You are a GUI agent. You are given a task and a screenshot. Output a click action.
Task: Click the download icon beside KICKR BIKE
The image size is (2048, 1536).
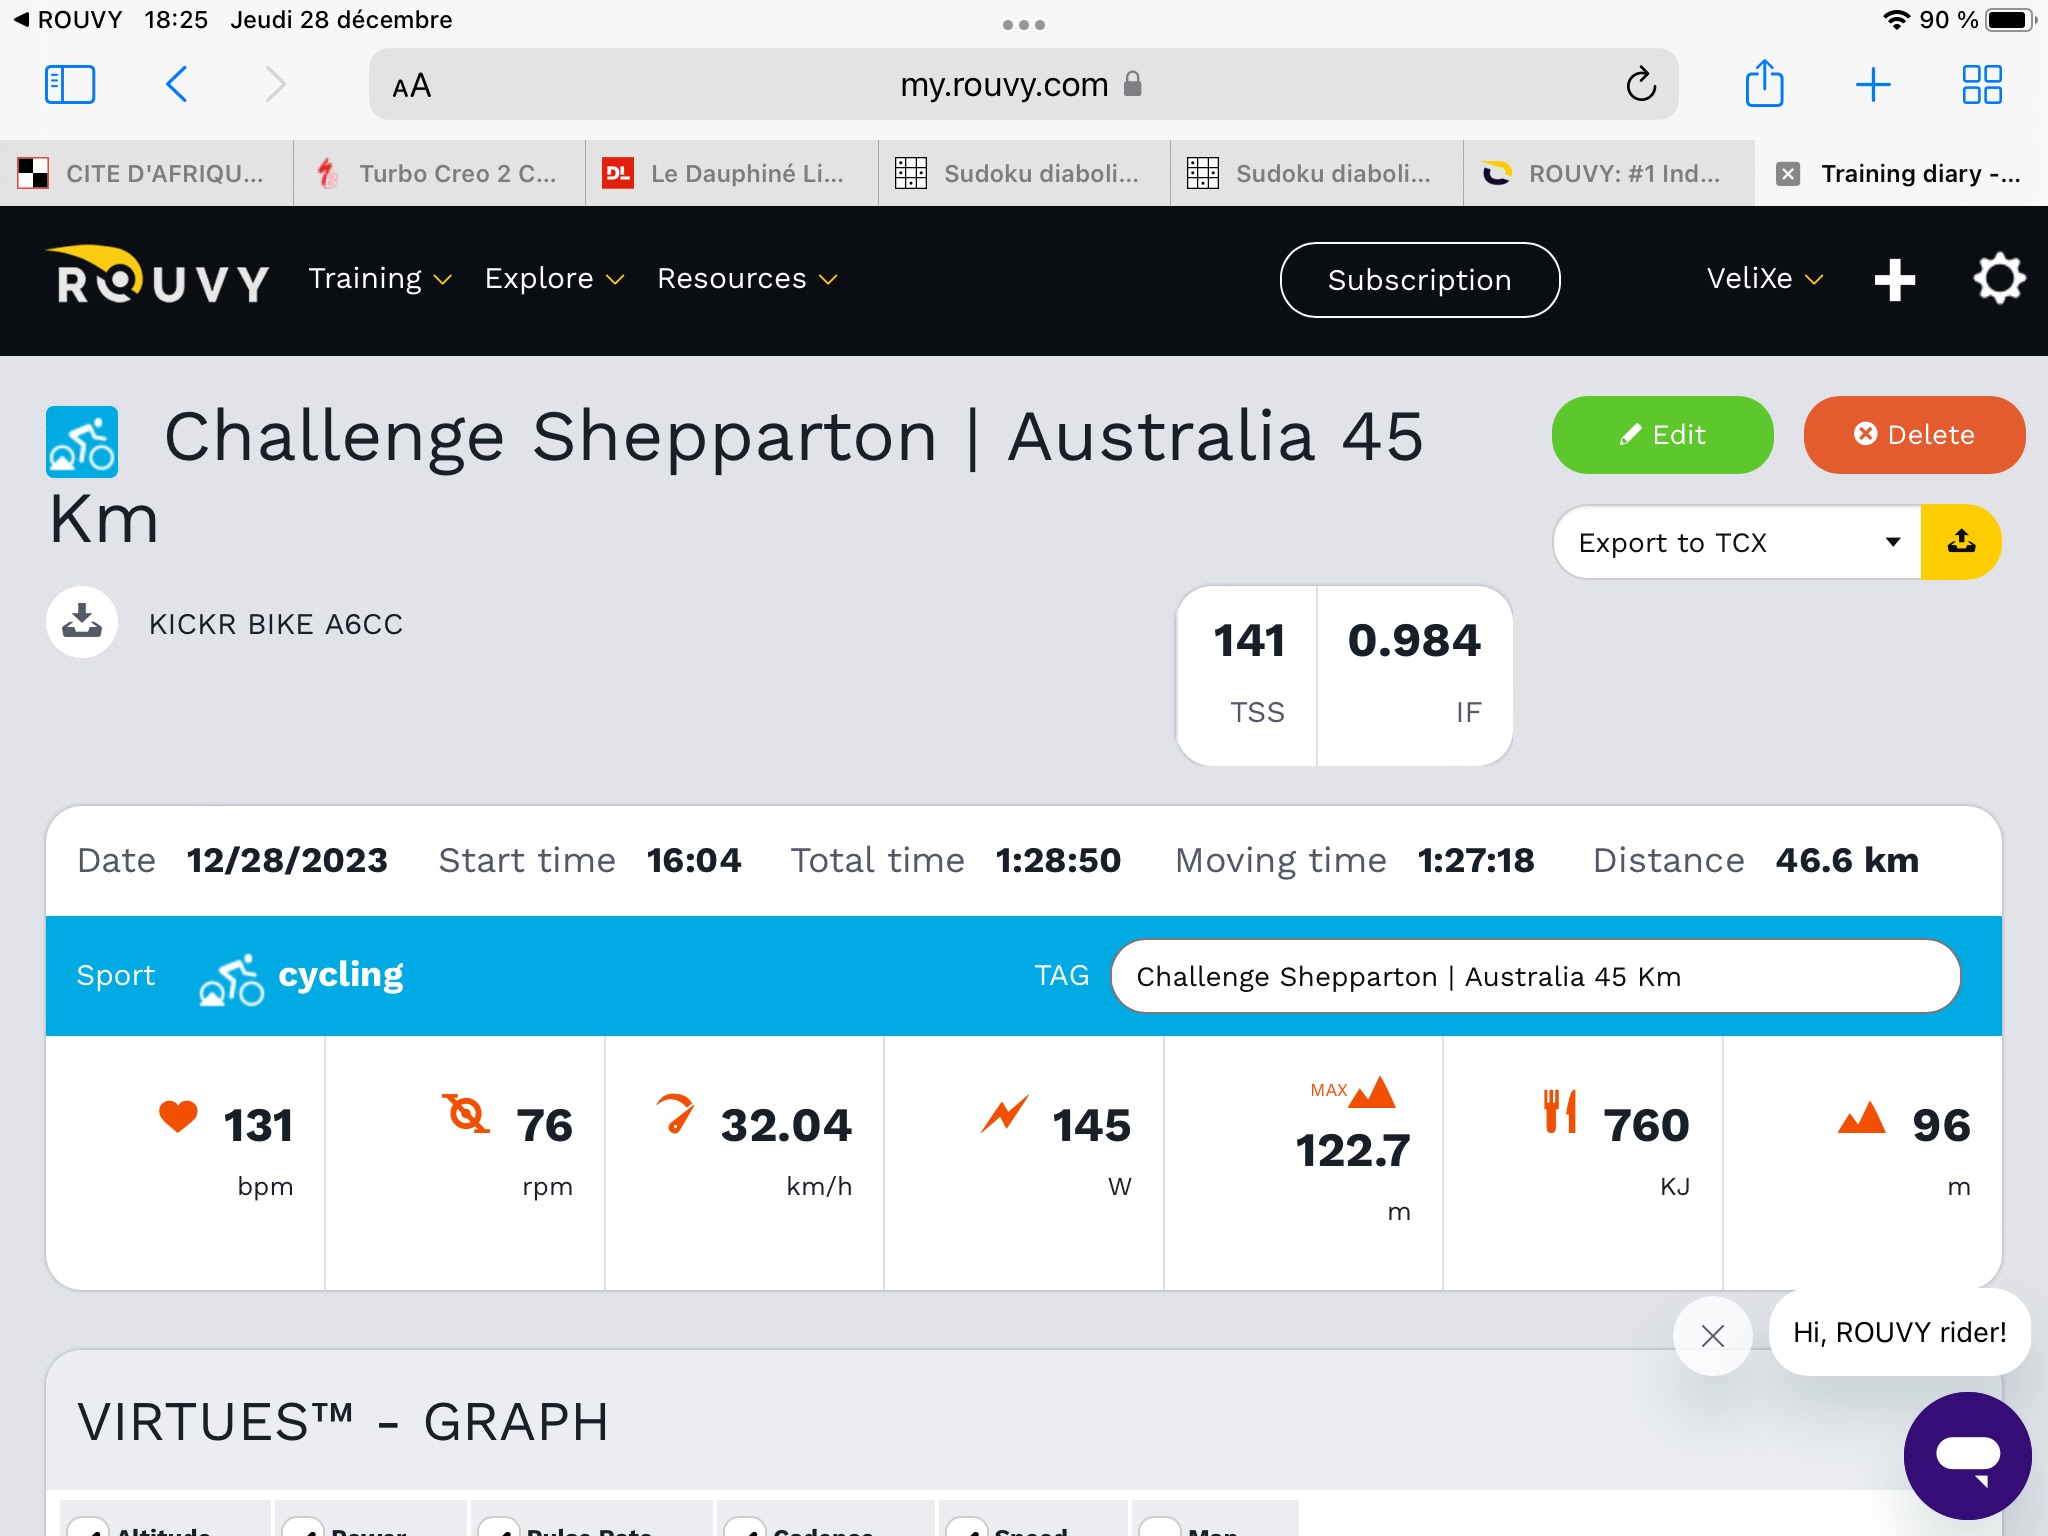click(82, 622)
